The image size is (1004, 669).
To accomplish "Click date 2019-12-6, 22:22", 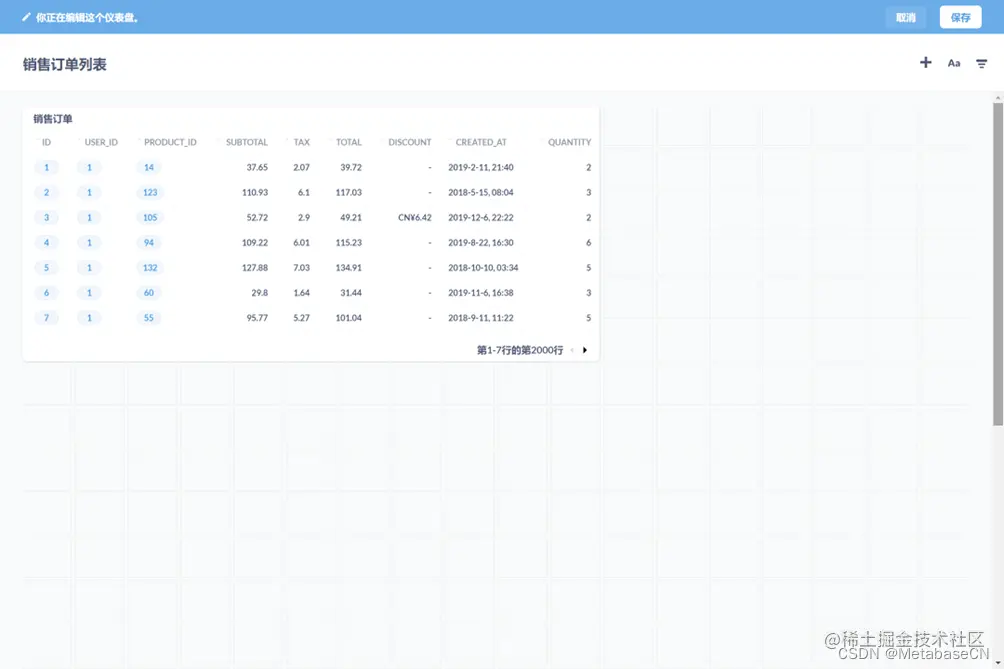I will click(x=481, y=218).
